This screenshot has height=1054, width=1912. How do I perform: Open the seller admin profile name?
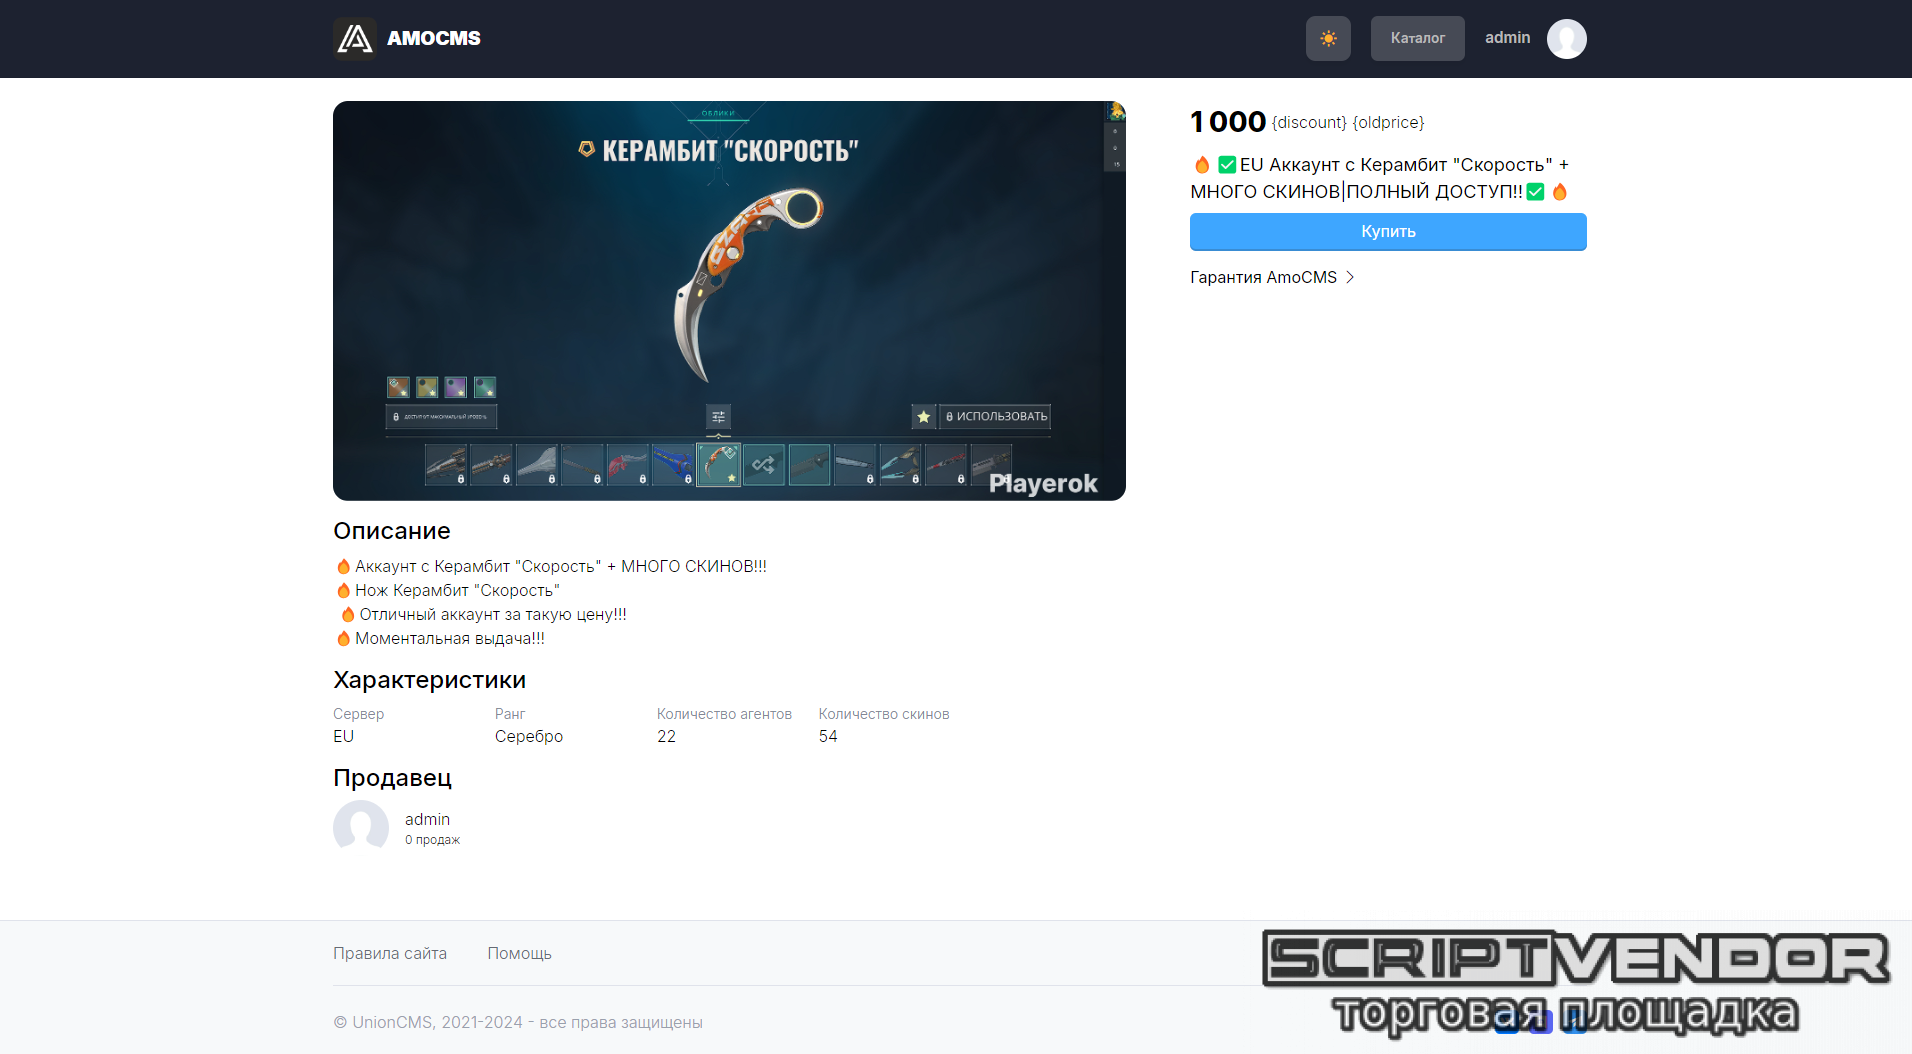(427, 819)
